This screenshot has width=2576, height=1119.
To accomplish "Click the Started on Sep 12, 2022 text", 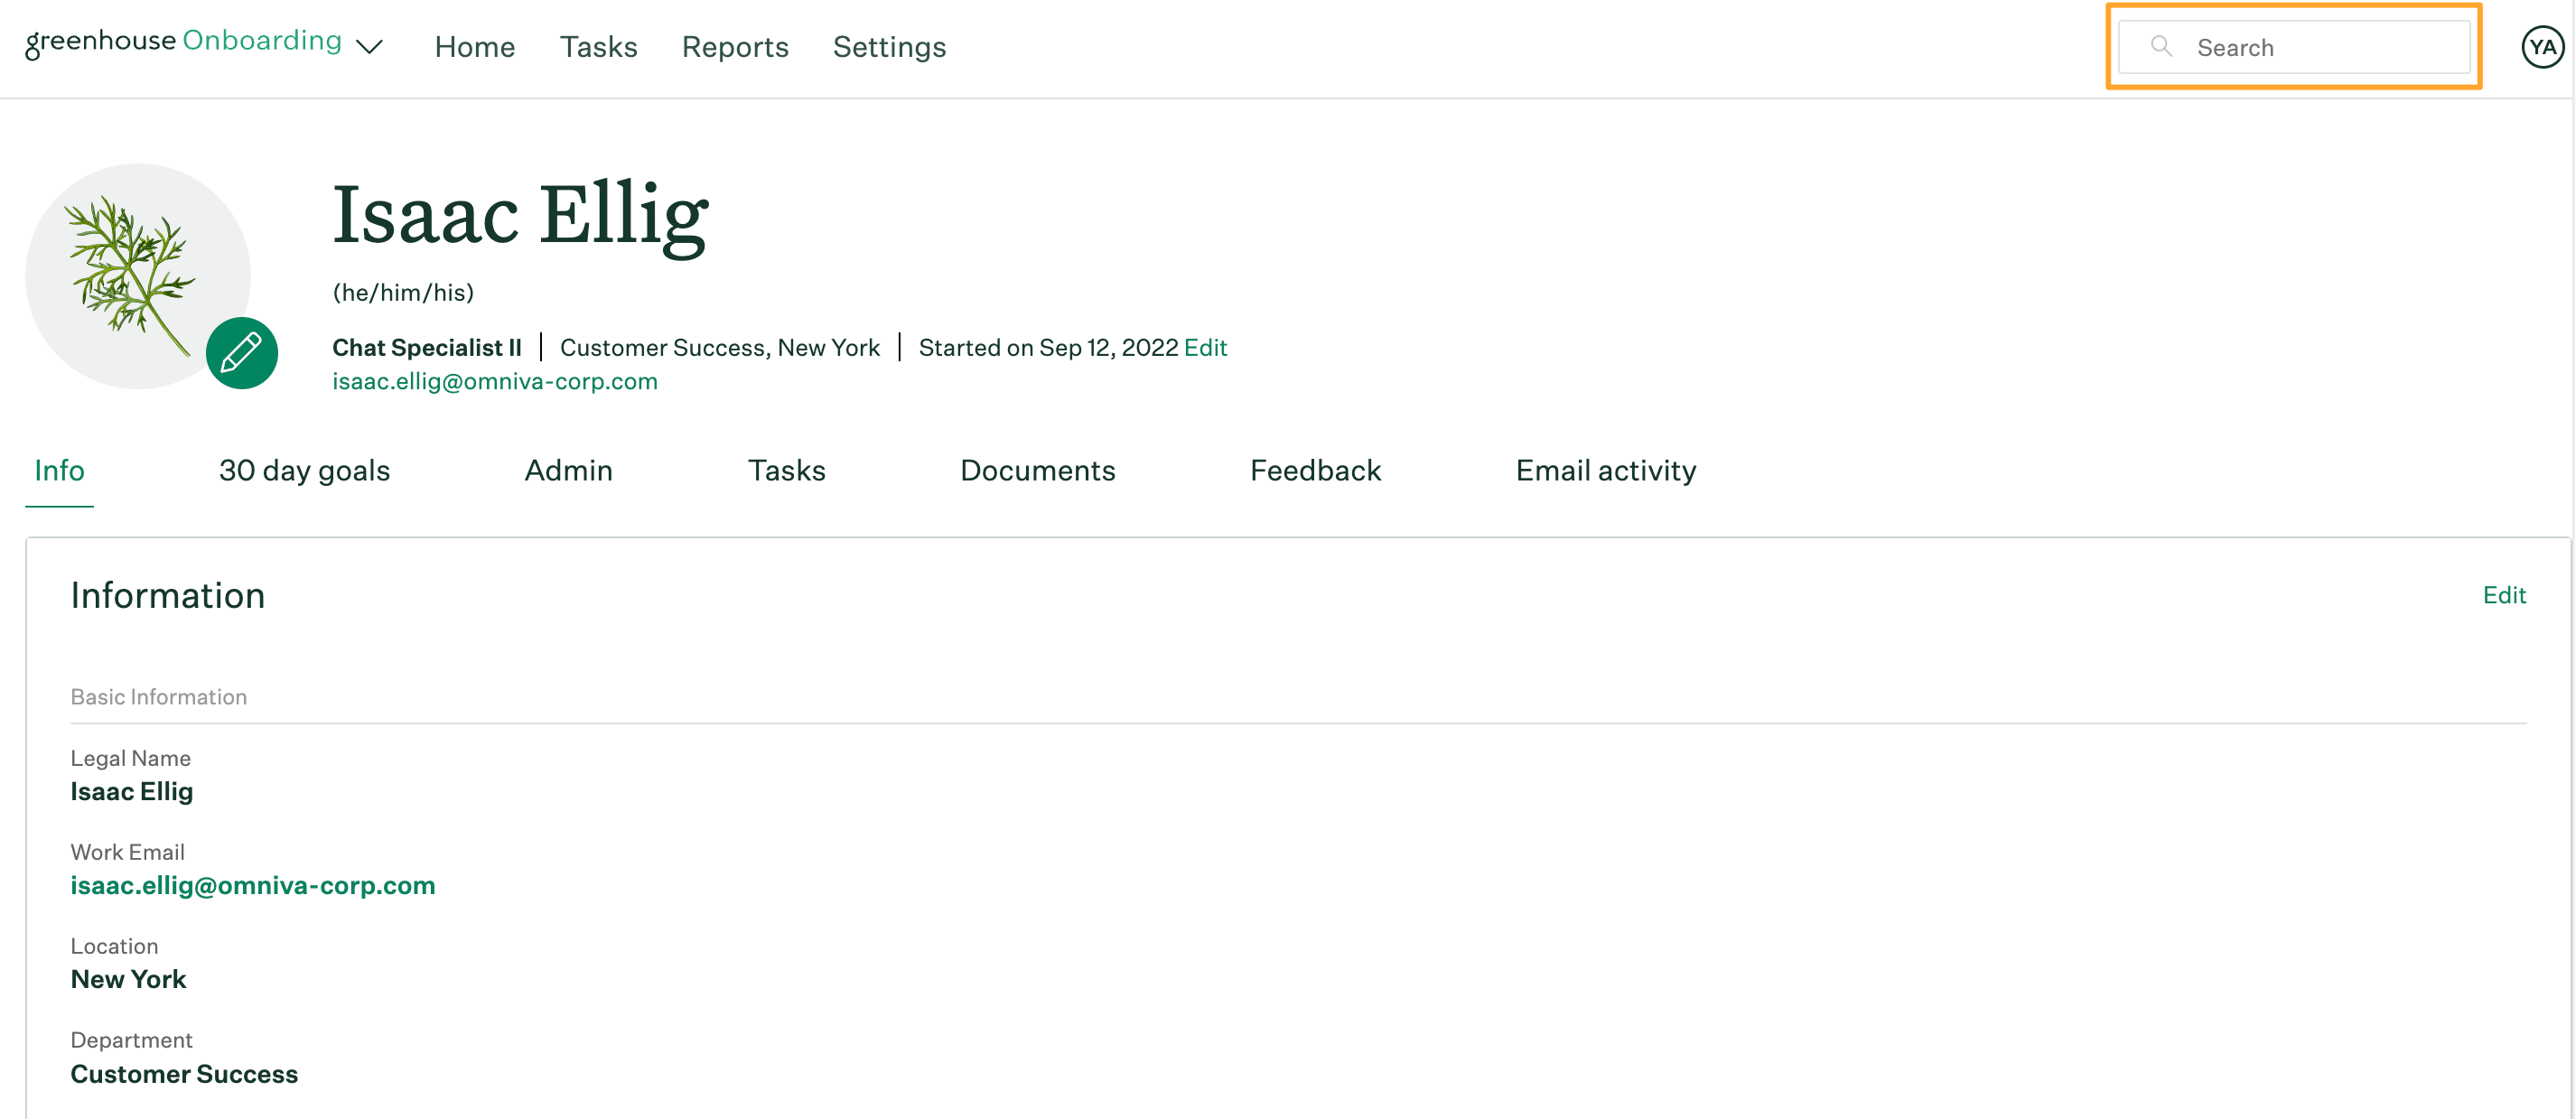I will coord(1048,347).
